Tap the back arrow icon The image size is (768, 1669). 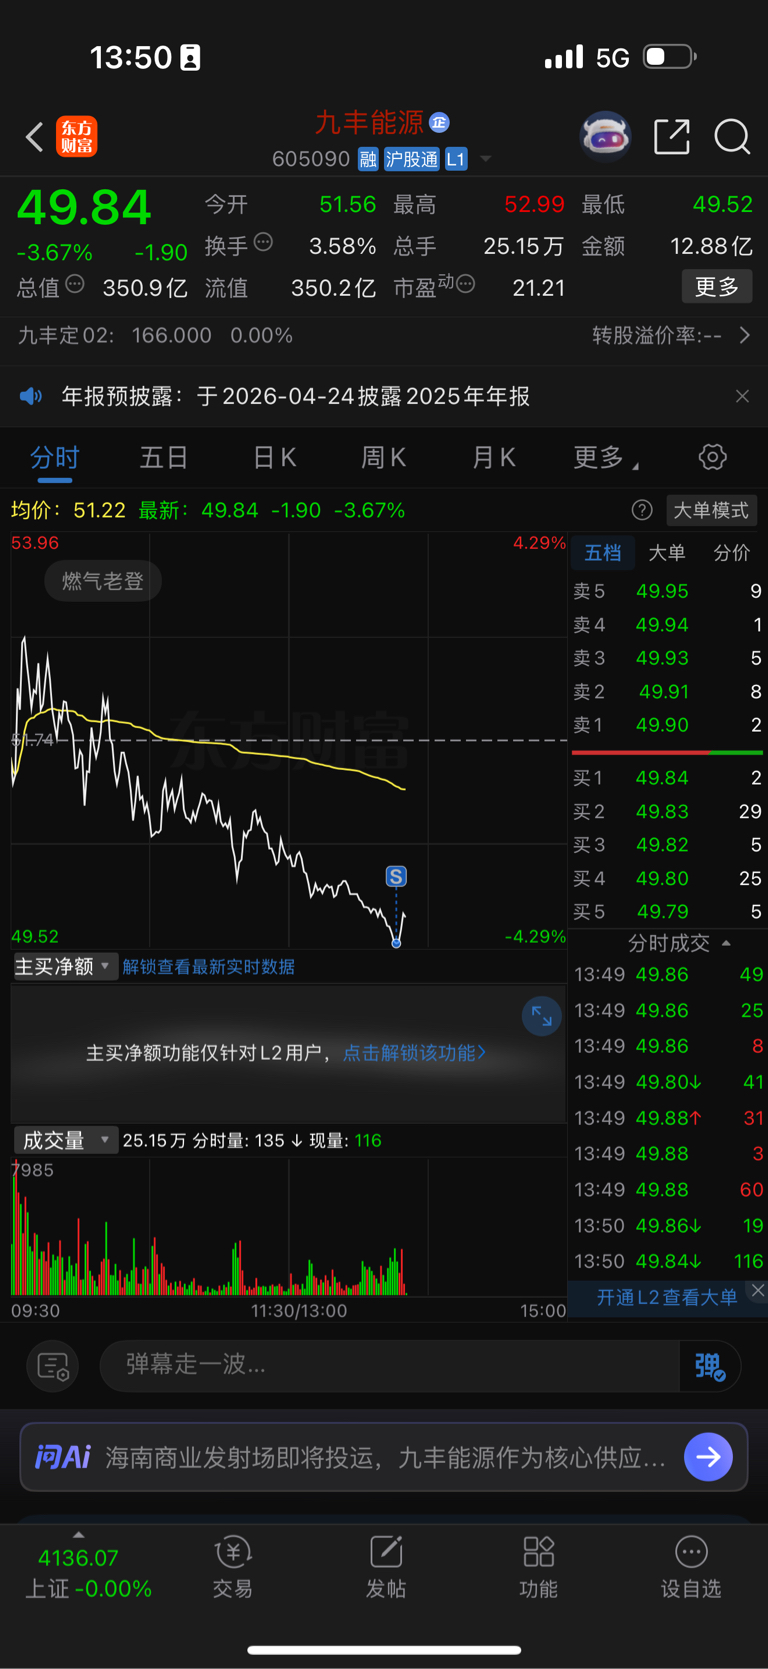click(x=35, y=136)
